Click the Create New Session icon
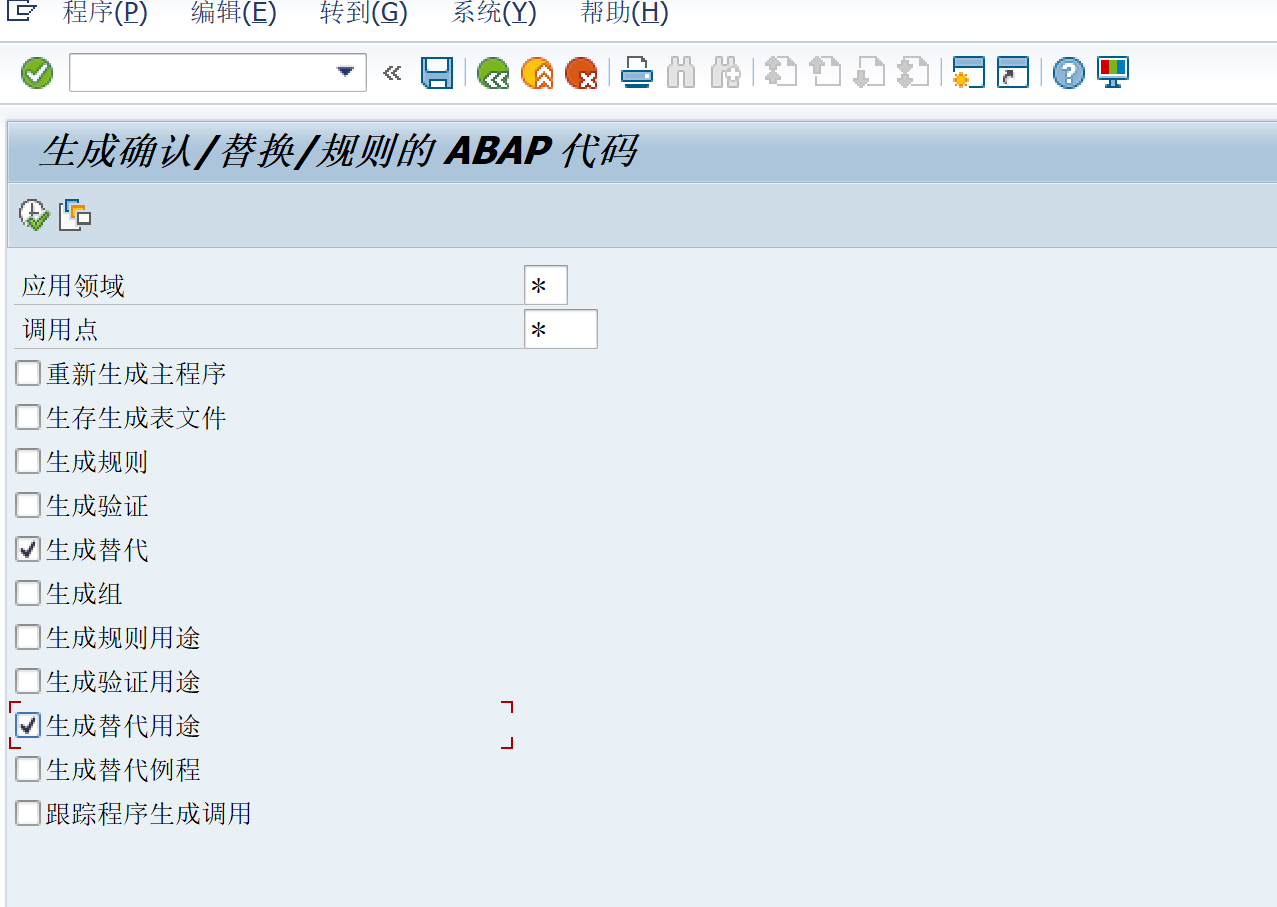The height and width of the screenshot is (907, 1277). click(969, 73)
